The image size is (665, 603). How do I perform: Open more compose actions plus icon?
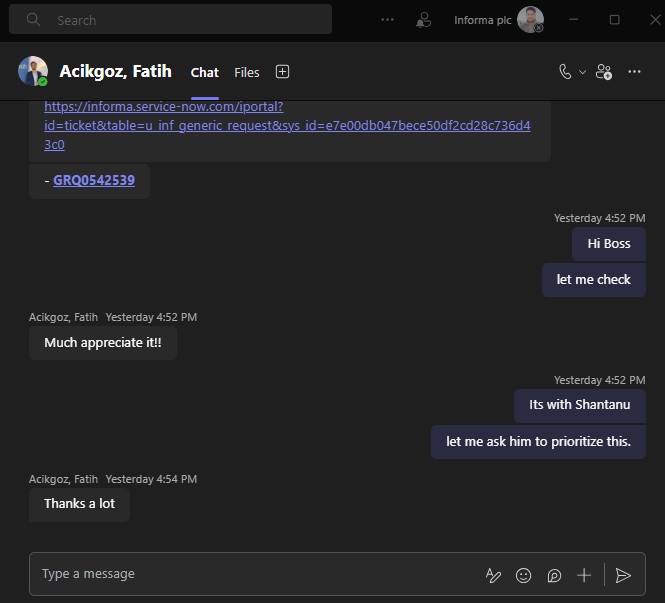click(x=584, y=575)
